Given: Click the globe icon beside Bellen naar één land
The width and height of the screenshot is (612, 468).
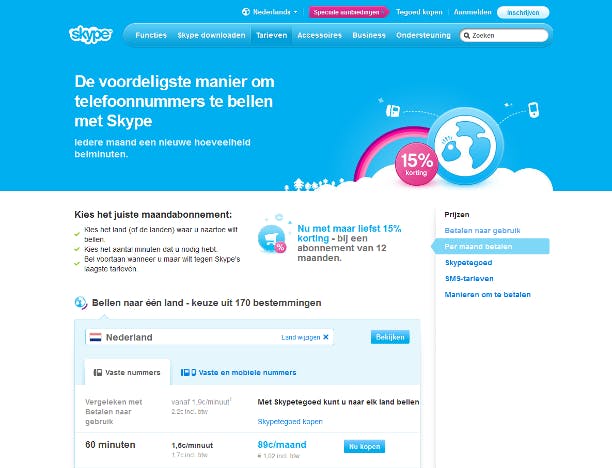Looking at the screenshot, I should [81, 303].
